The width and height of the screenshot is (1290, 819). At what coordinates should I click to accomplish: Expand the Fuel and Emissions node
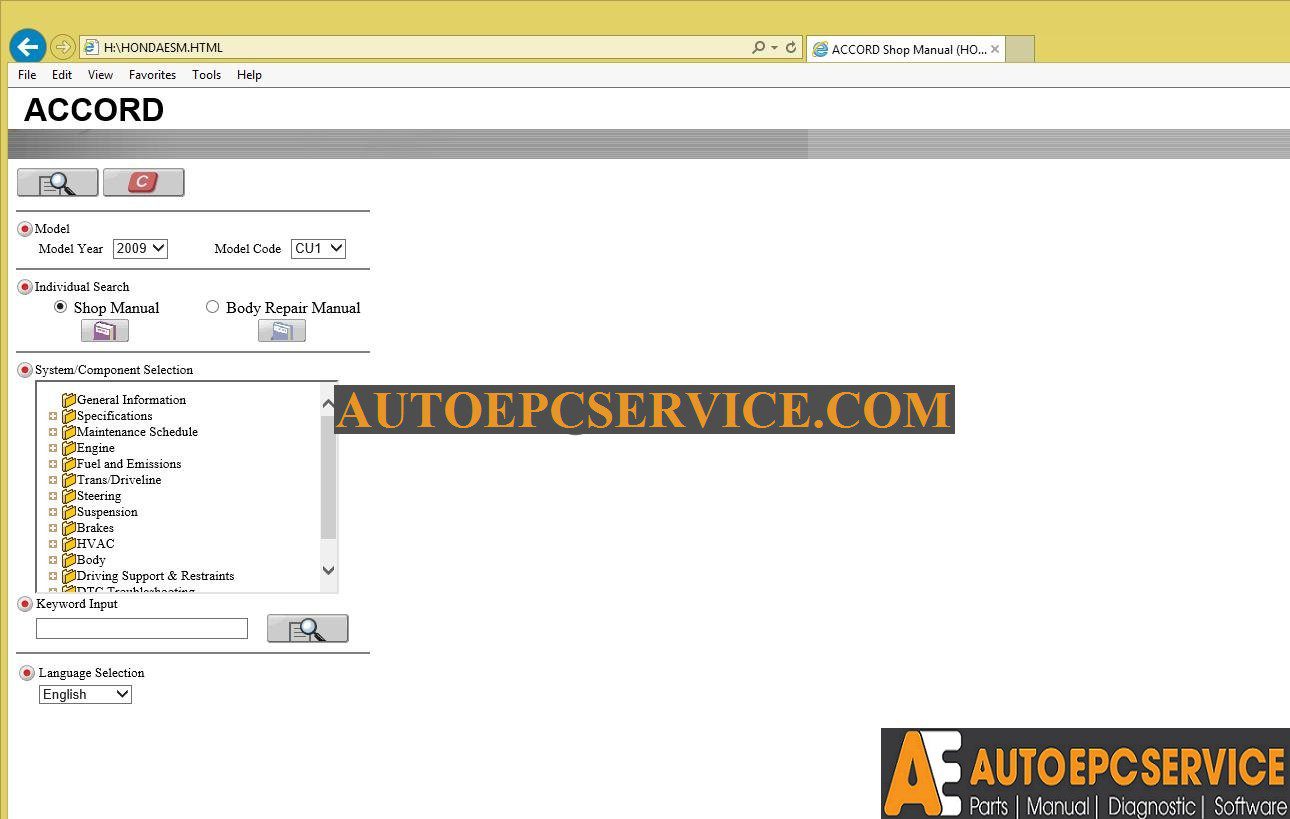[53, 464]
